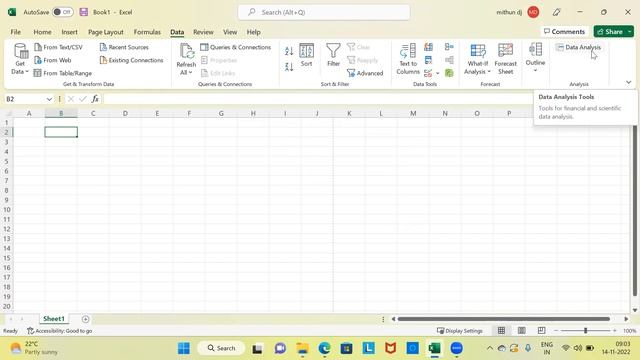Import data From Text/CSV
The width and height of the screenshot is (640, 360).
[58, 47]
